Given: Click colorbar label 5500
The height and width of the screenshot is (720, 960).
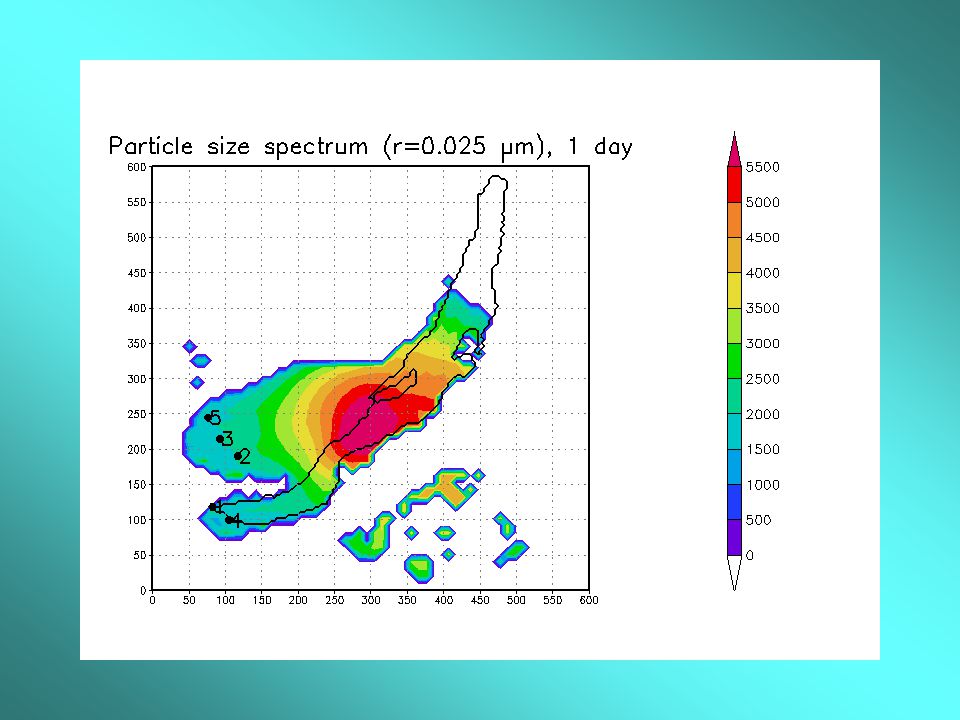Looking at the screenshot, I should click(762, 167).
